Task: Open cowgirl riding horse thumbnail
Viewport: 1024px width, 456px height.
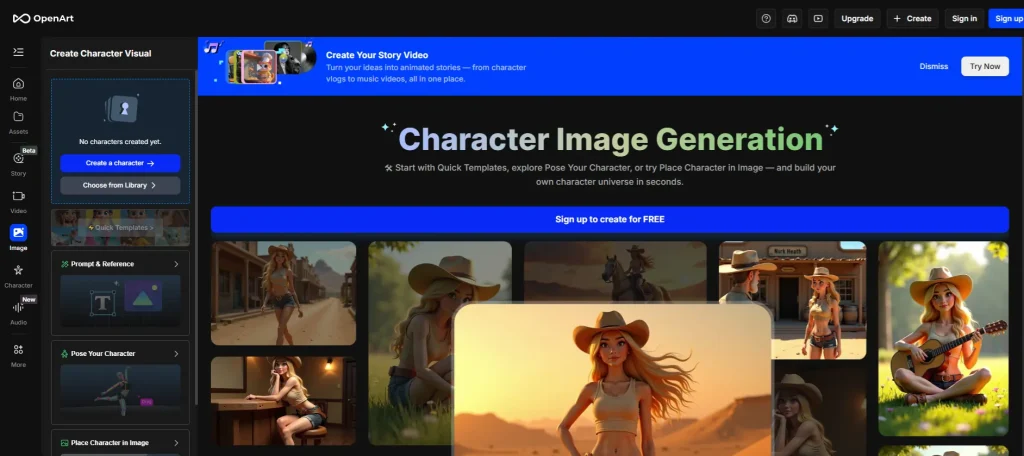Action: click(x=615, y=271)
